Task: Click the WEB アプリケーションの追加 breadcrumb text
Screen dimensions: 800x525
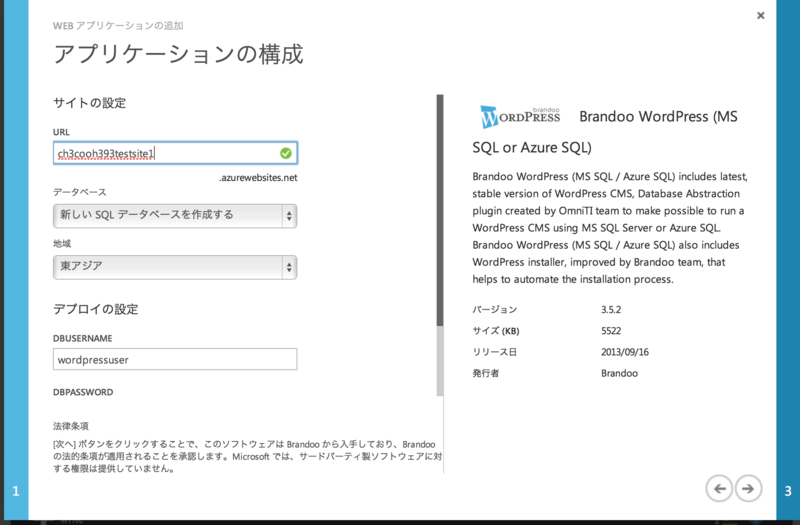Action: pos(118,26)
